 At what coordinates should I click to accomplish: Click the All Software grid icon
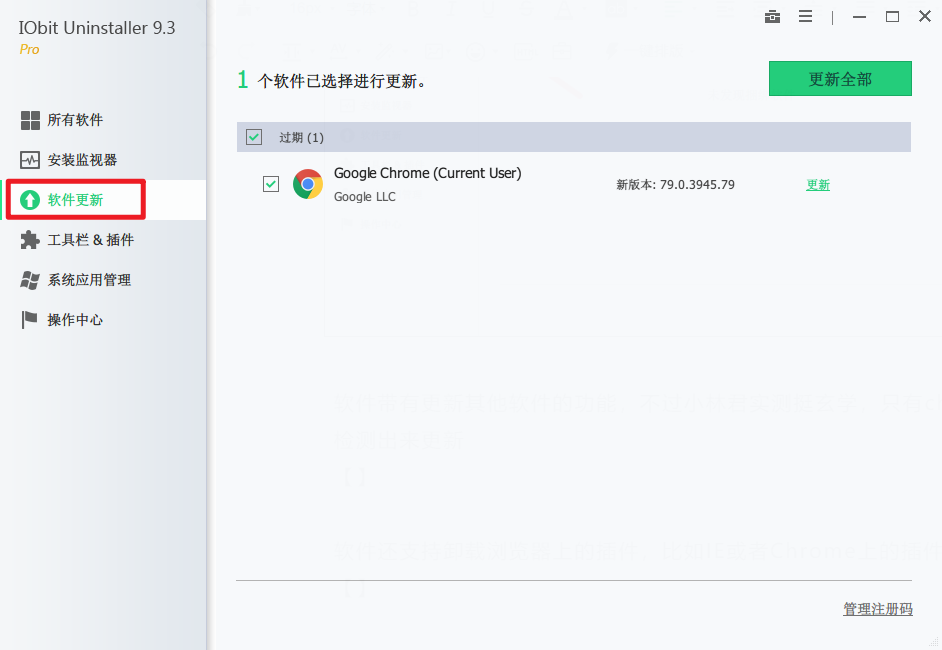tap(30, 120)
